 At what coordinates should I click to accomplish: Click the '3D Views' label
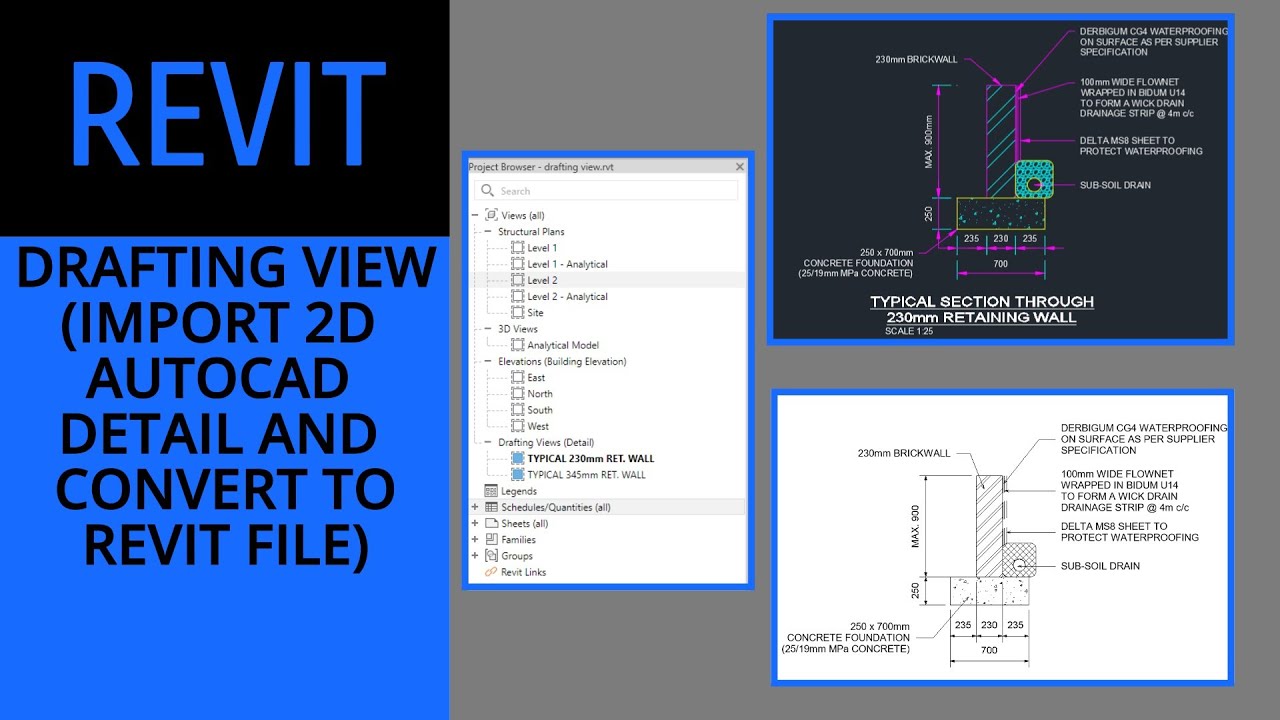tap(518, 329)
